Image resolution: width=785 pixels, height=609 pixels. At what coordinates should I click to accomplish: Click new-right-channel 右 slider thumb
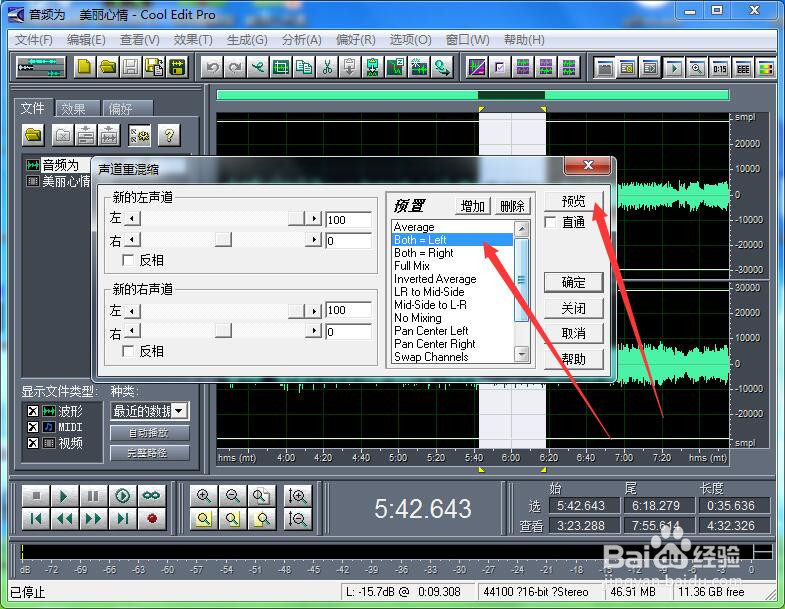click(223, 331)
